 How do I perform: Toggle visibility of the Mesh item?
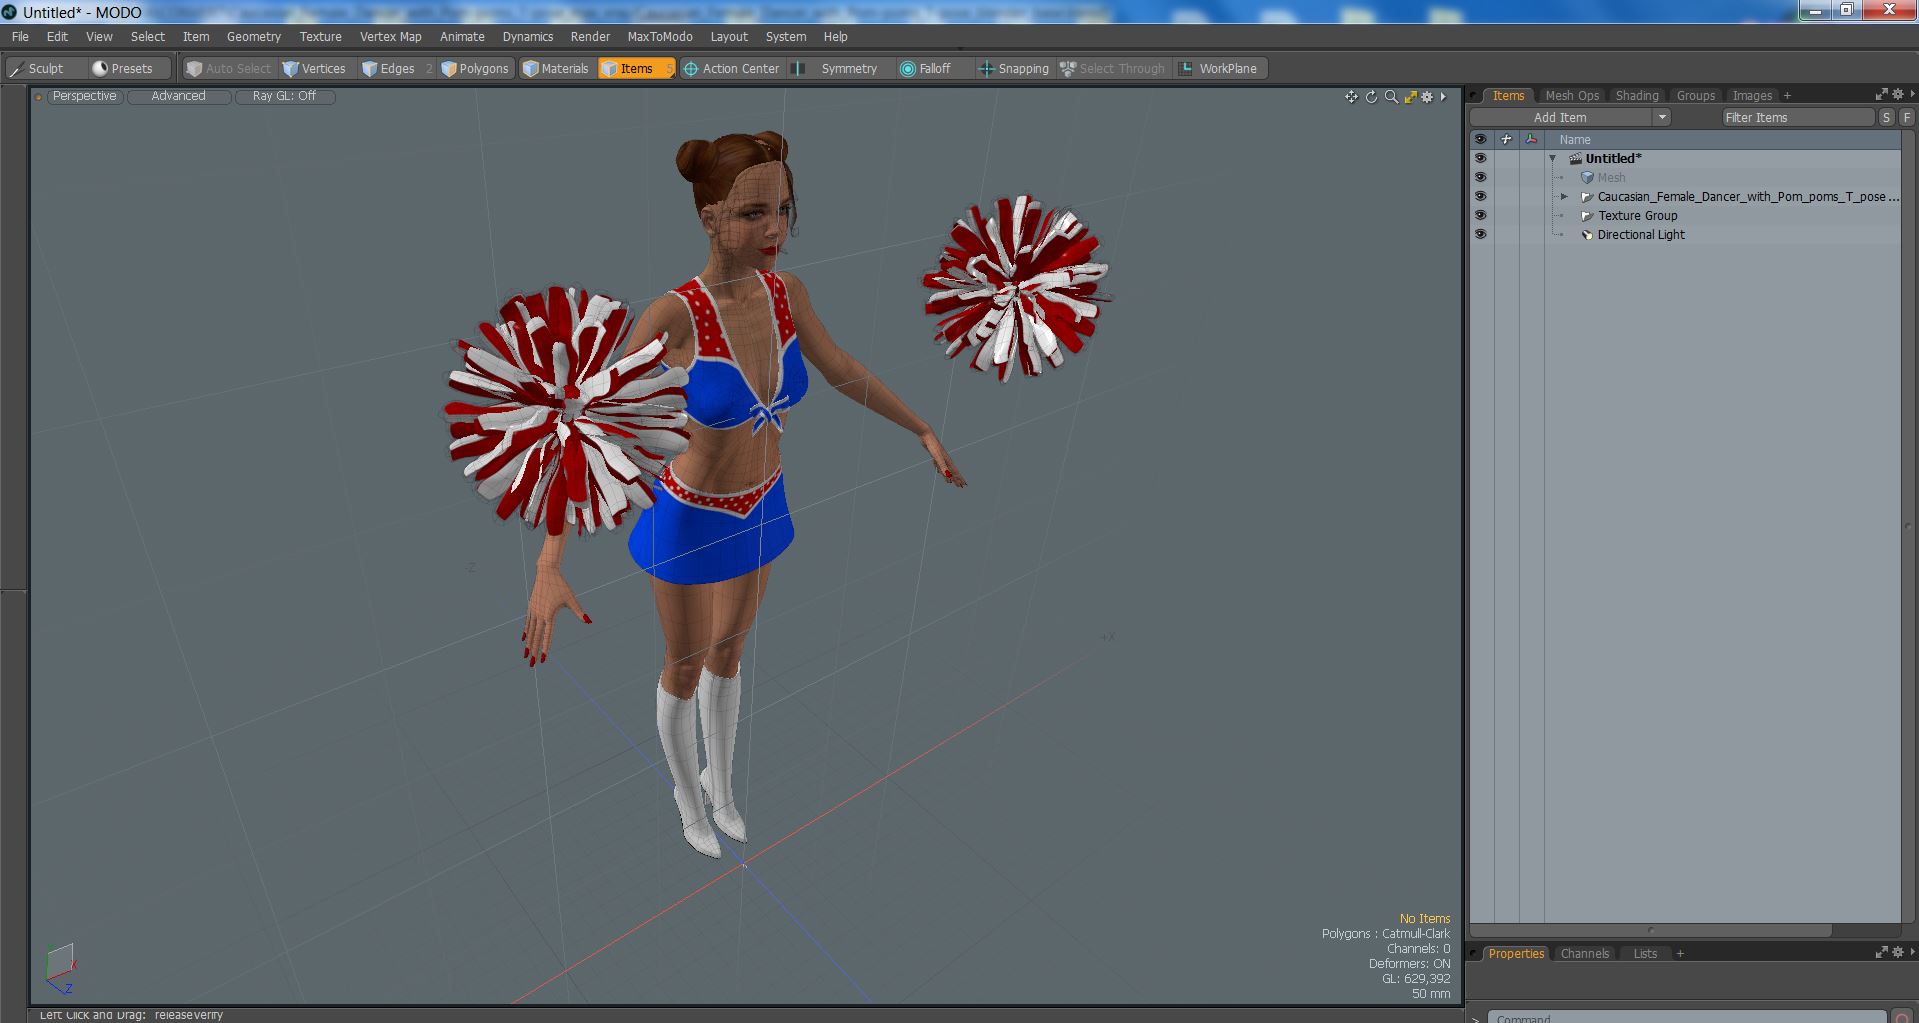click(x=1480, y=177)
